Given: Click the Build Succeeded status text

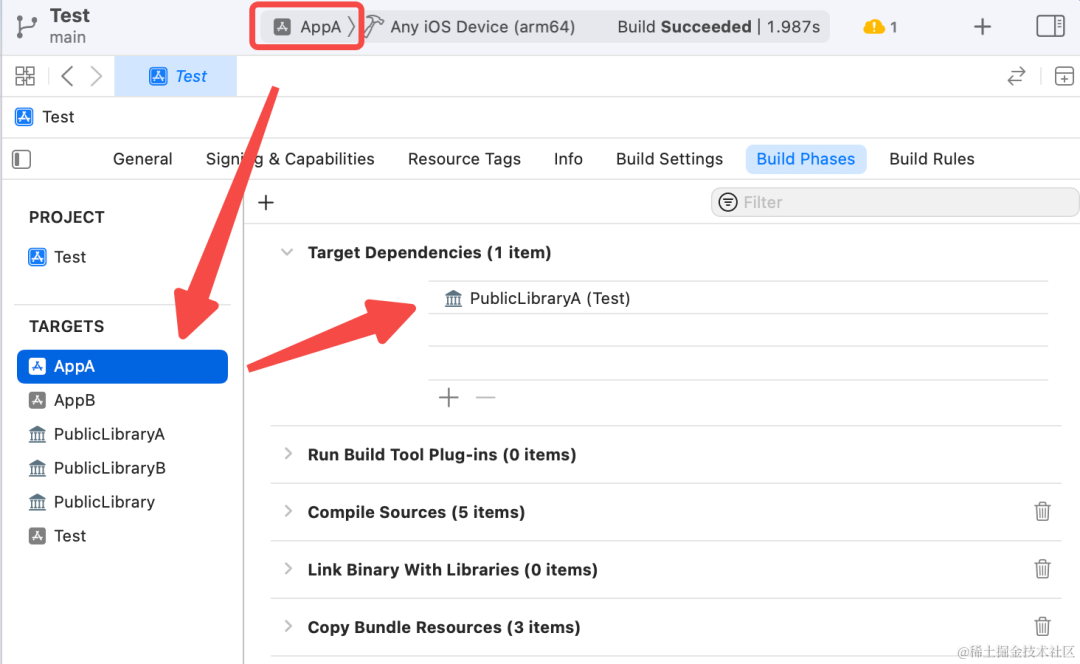Looking at the screenshot, I should [684, 27].
